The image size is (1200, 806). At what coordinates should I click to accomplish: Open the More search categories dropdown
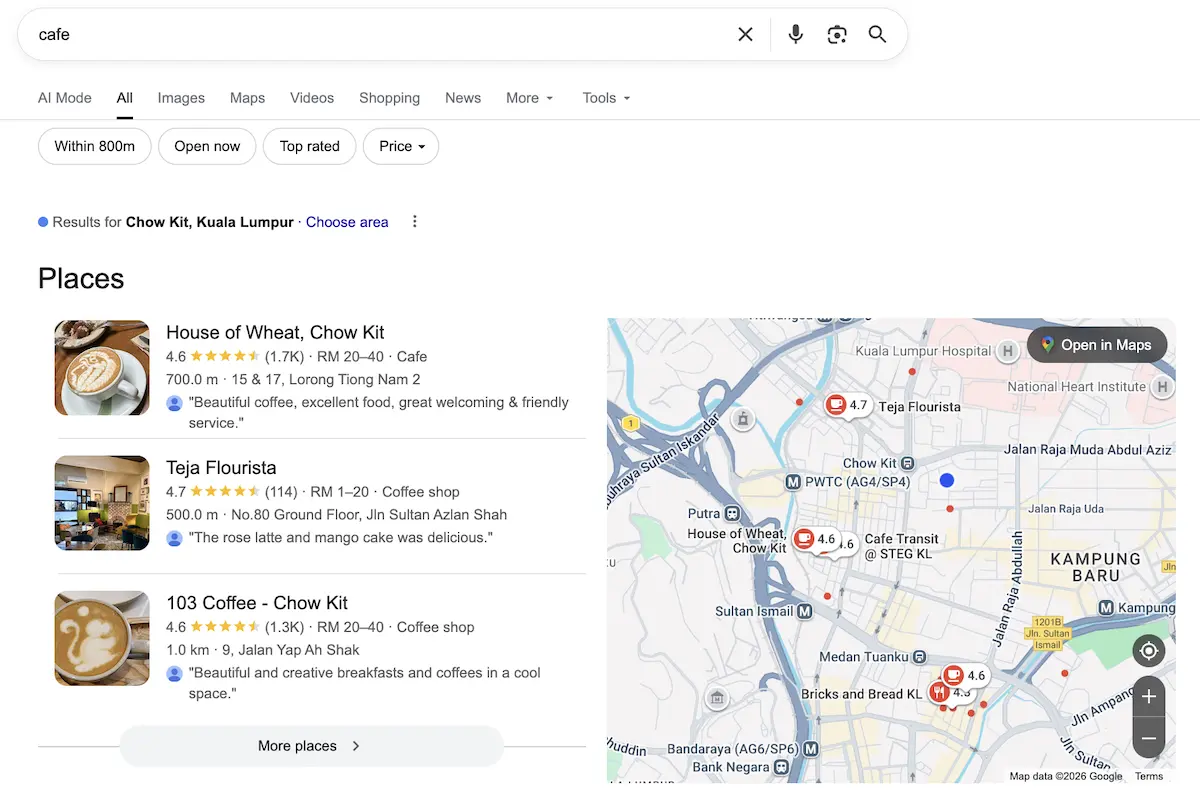pos(529,98)
